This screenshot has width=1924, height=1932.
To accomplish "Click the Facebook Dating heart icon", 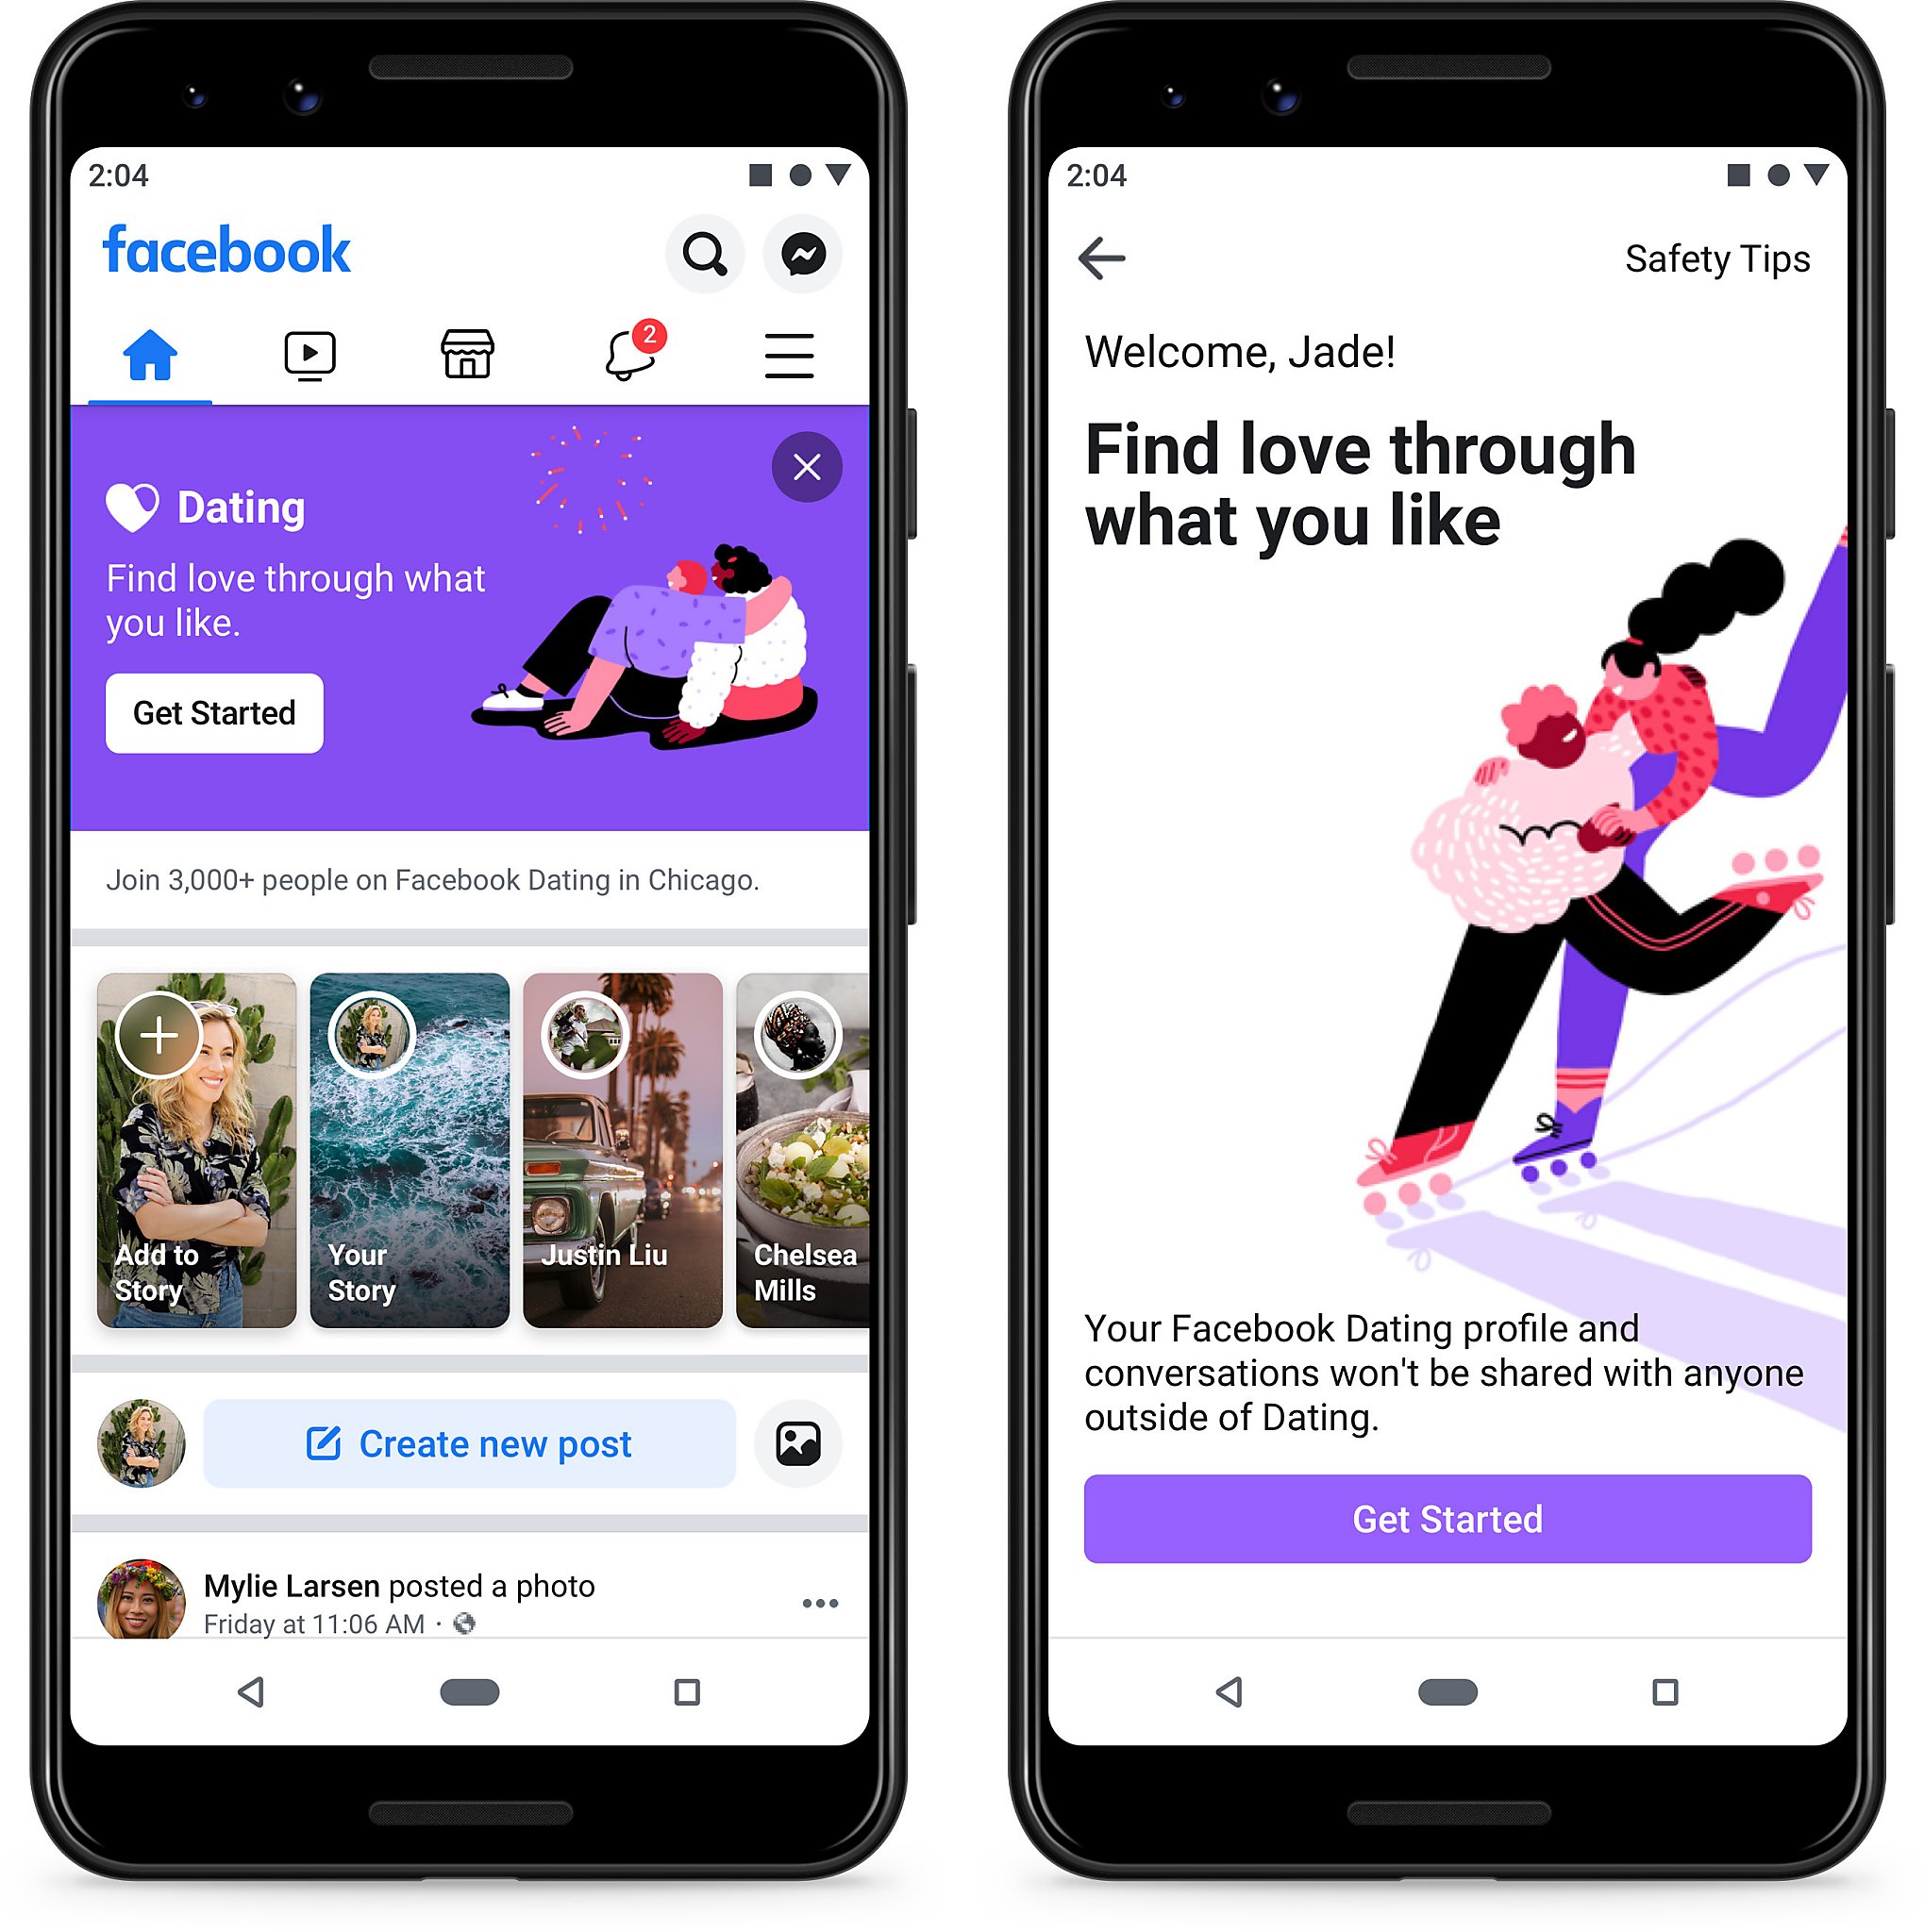I will coord(140,500).
